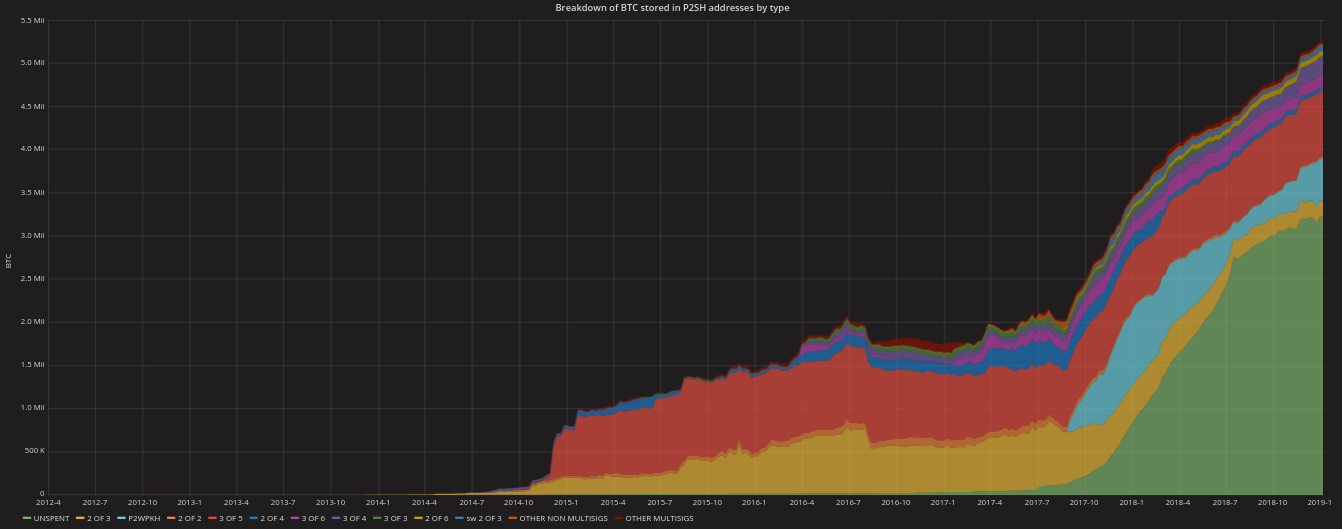
Task: Open the panel title menu for the P2SH breakdown
Action: pyautogui.click(x=672, y=8)
